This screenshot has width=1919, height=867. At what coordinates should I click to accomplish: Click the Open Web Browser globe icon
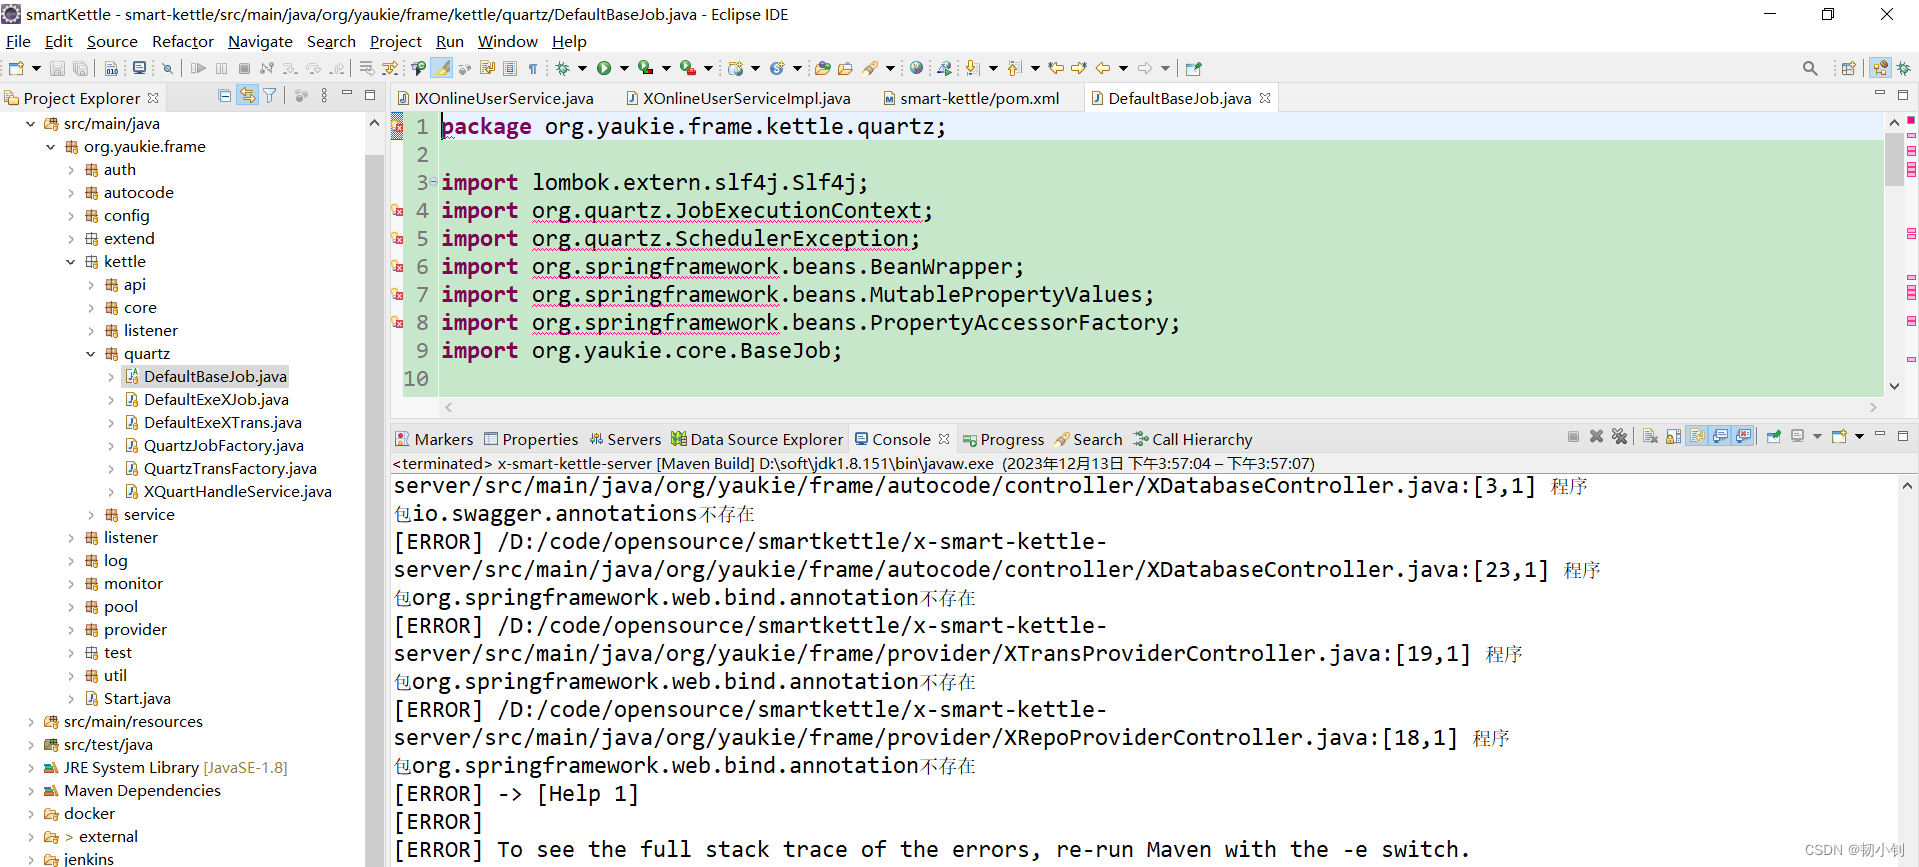click(916, 68)
